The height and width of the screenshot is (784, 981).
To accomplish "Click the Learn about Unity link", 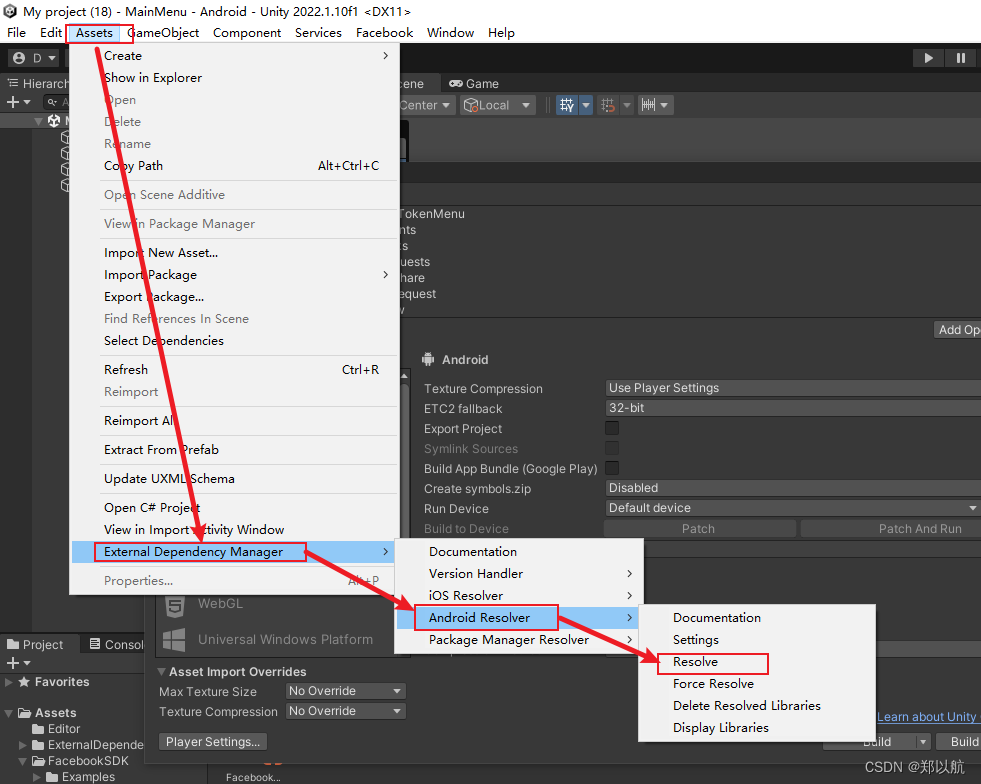I will tap(927, 717).
